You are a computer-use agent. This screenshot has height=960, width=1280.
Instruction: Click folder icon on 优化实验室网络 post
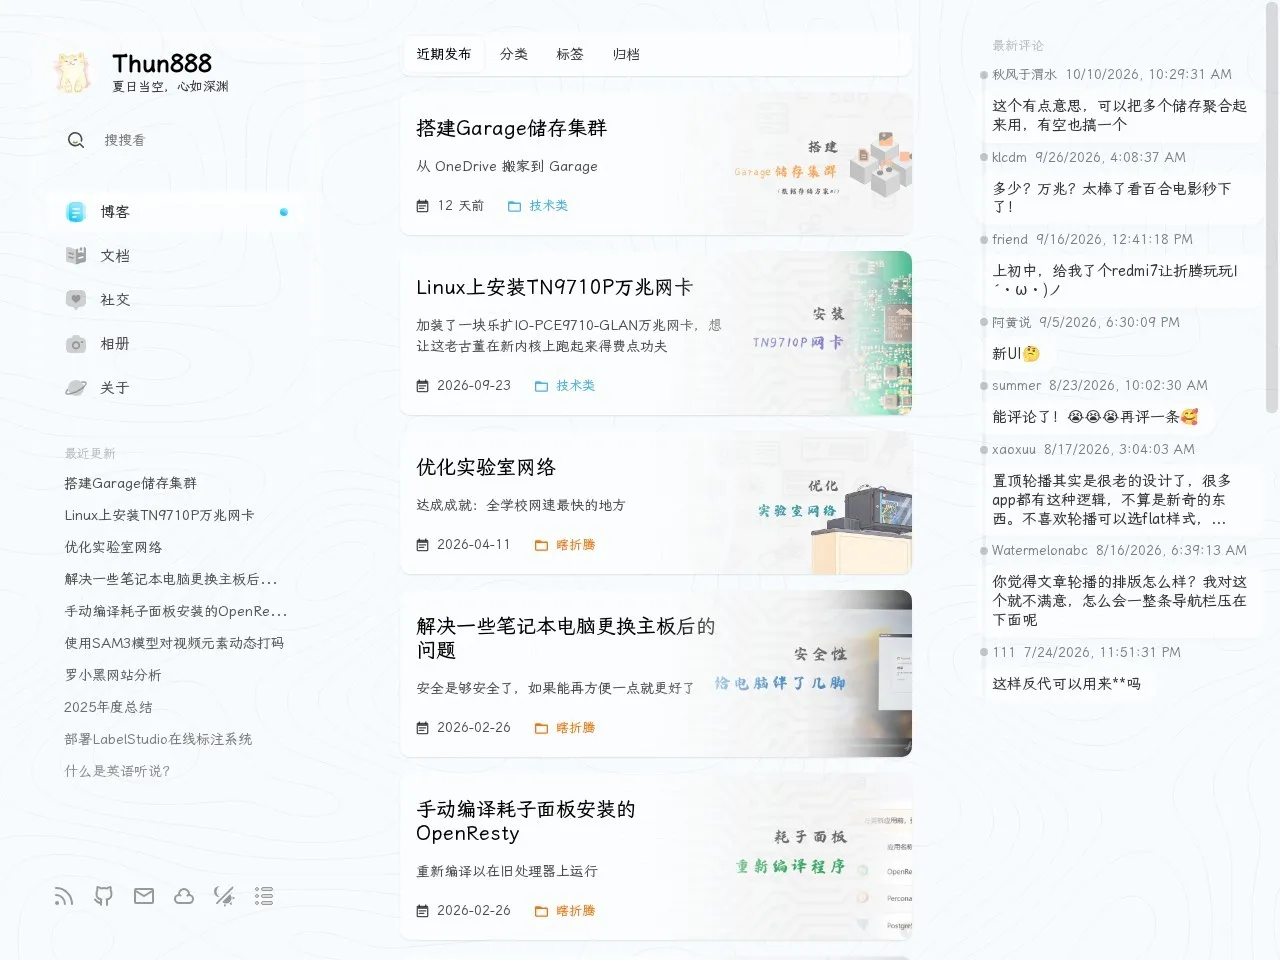click(x=541, y=545)
